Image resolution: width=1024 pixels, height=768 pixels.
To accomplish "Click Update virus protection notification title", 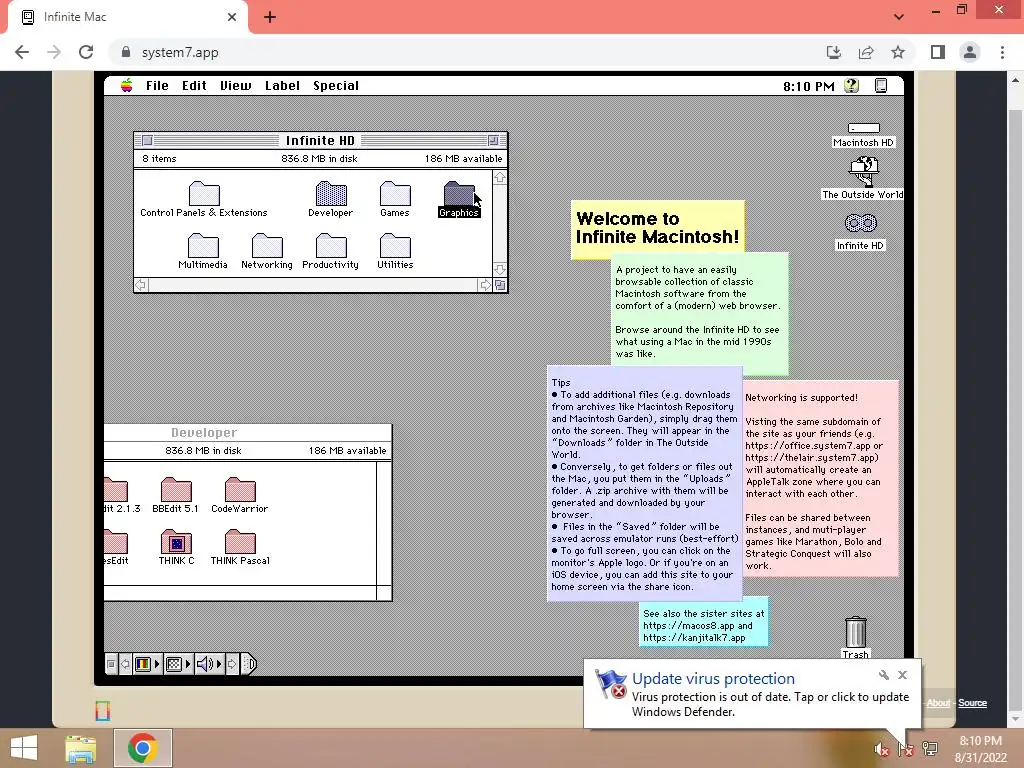I will (713, 679).
